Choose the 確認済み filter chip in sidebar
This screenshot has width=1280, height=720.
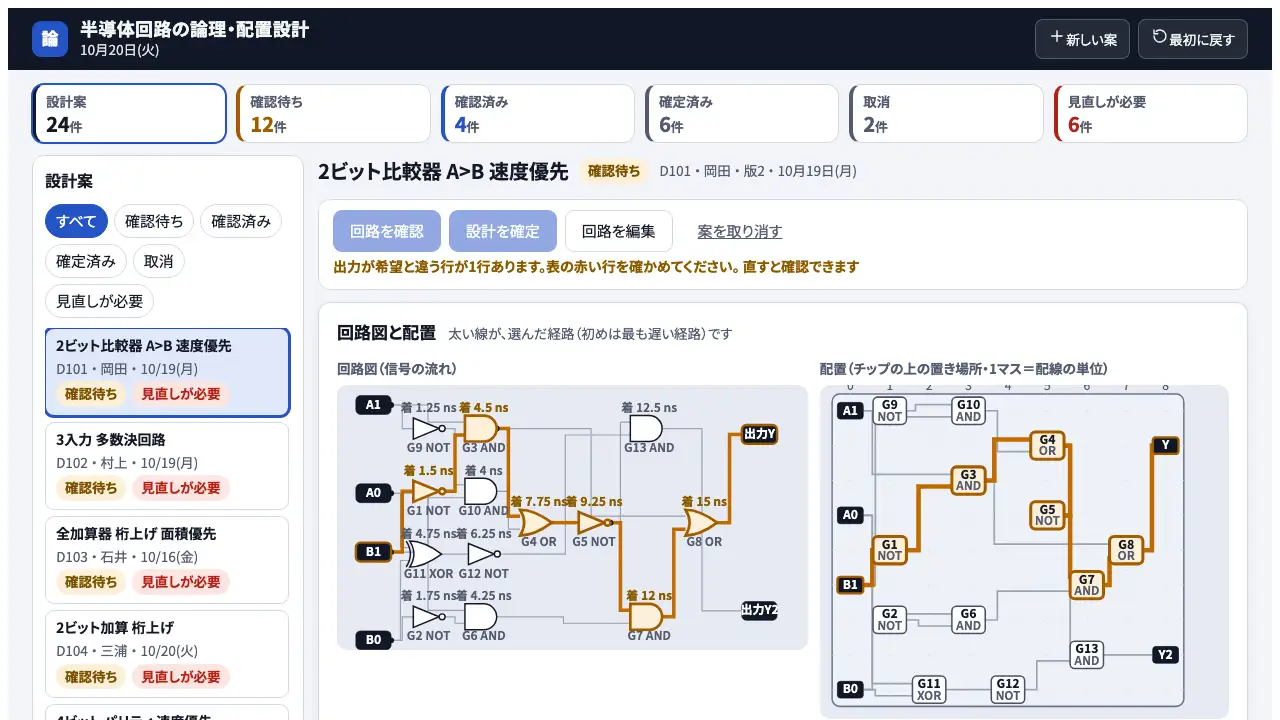[x=241, y=221]
